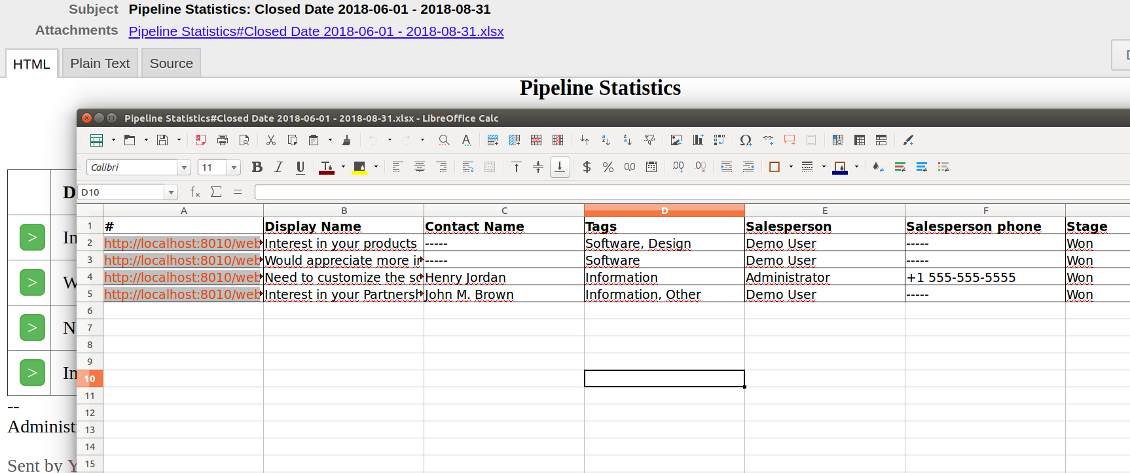Expand the Highlighting Color dropdown arrow
The width and height of the screenshot is (1130, 473).
coord(375,167)
